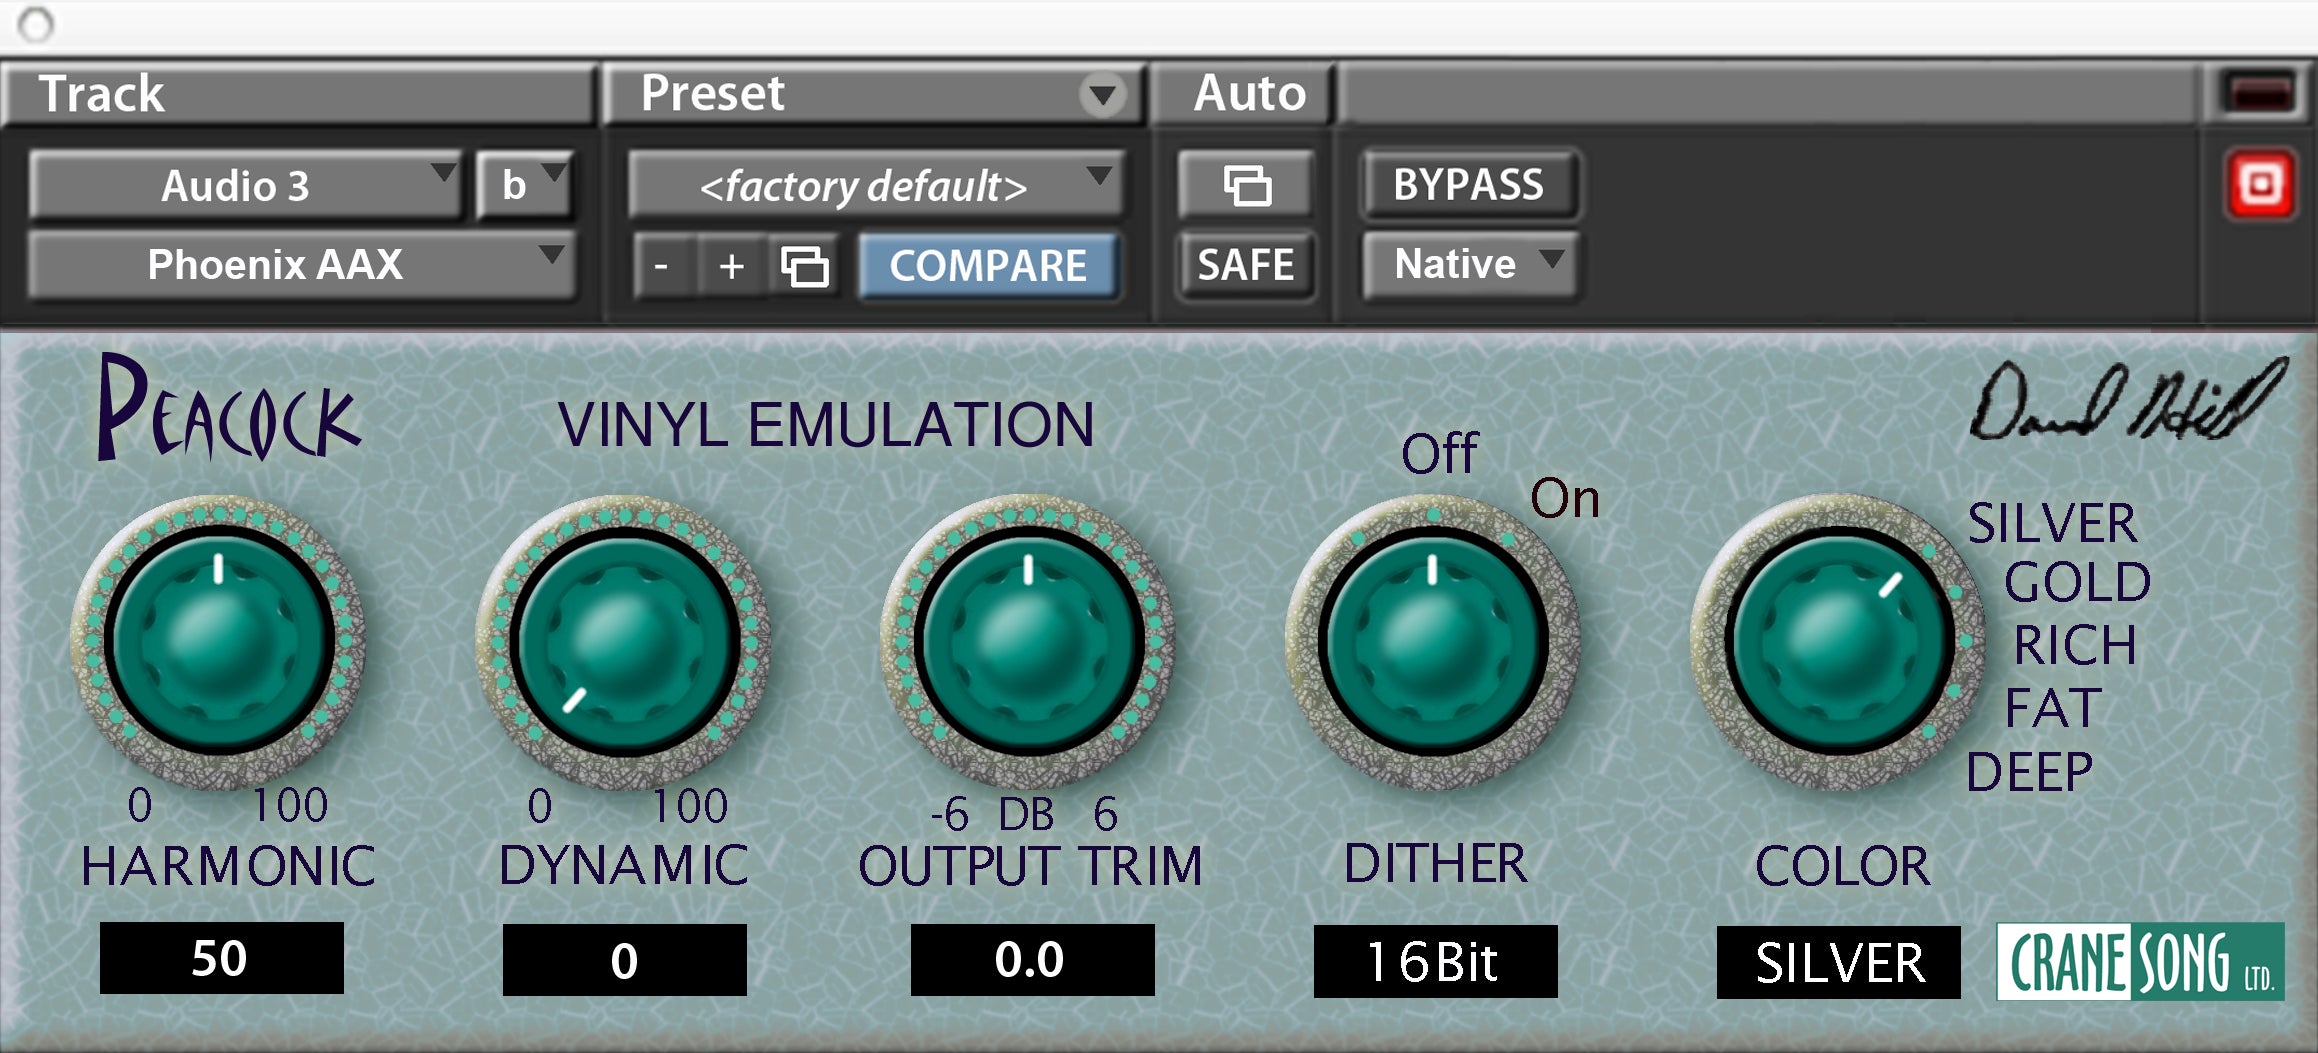Click the plus next preset button
Image resolution: width=2318 pixels, height=1053 pixels.
tap(732, 267)
